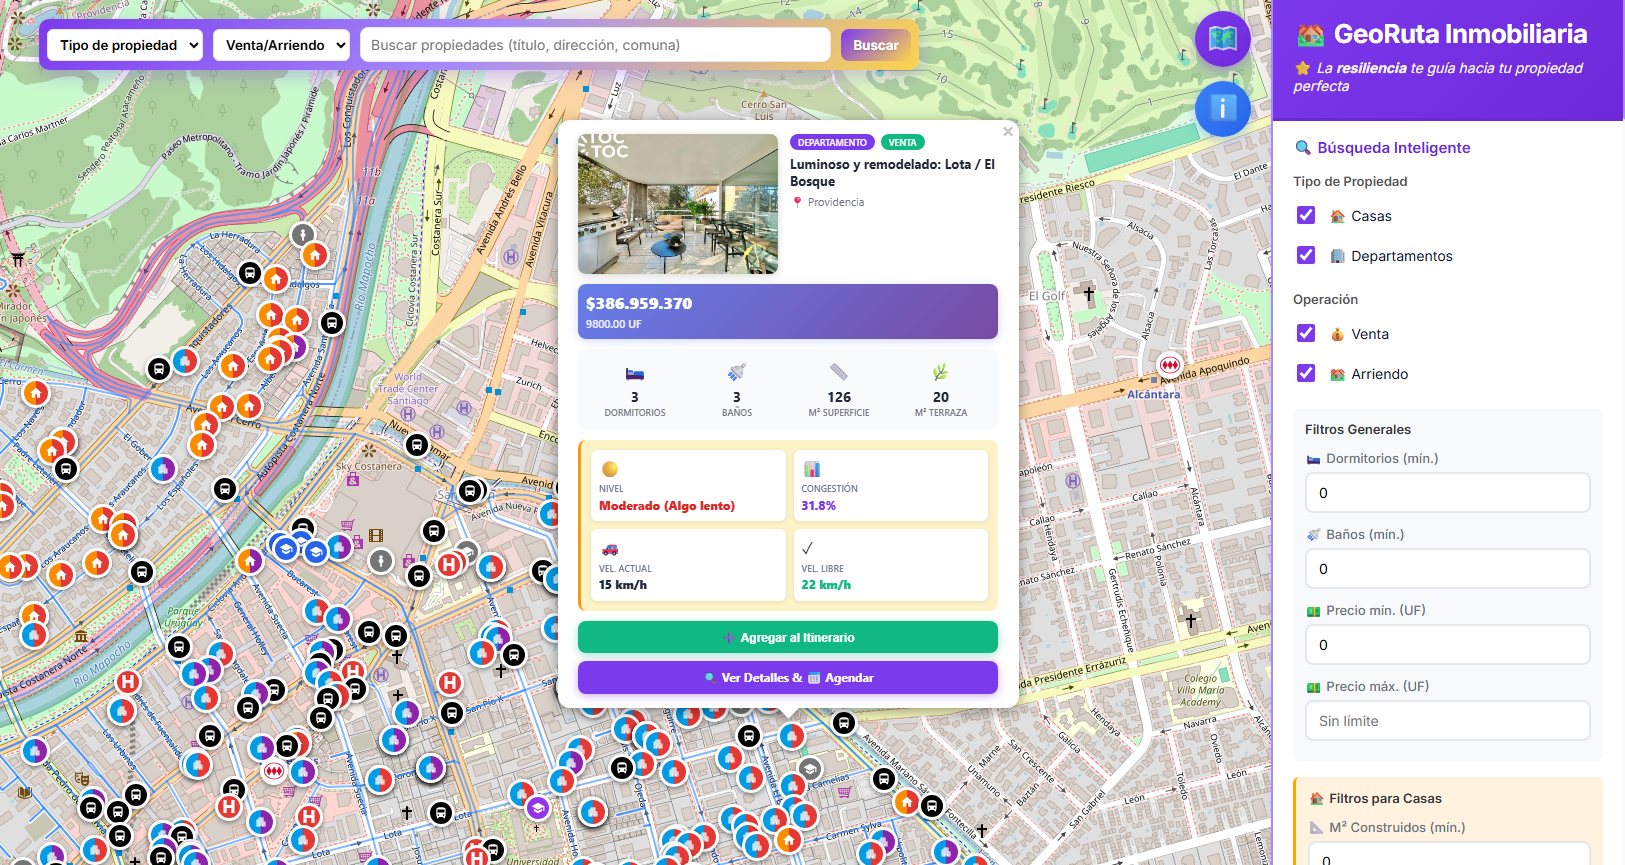Image resolution: width=1625 pixels, height=865 pixels.
Task: Uncheck the Venta operation checkbox
Action: [x=1306, y=333]
